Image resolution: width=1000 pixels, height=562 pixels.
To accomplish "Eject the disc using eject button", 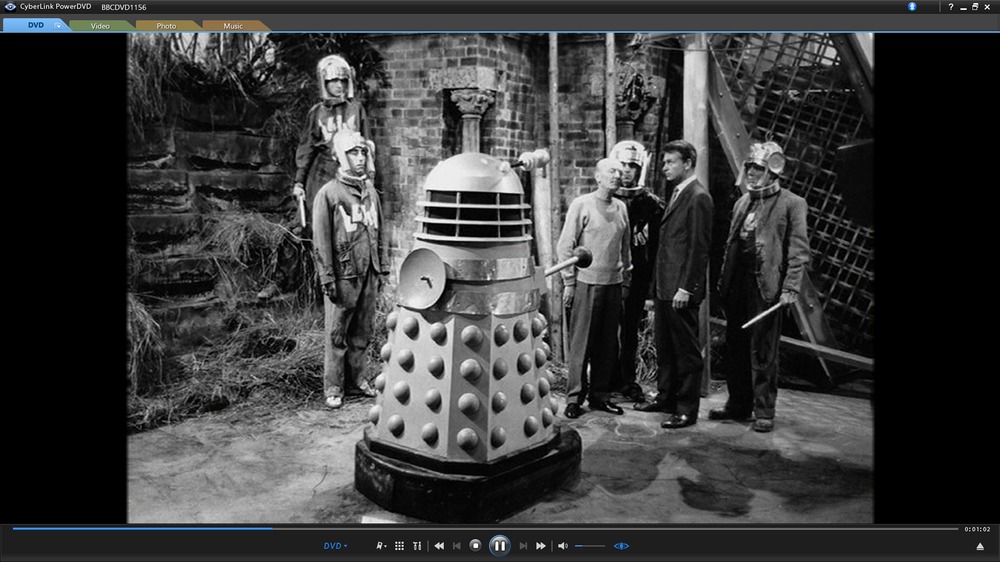I will pyautogui.click(x=980, y=546).
